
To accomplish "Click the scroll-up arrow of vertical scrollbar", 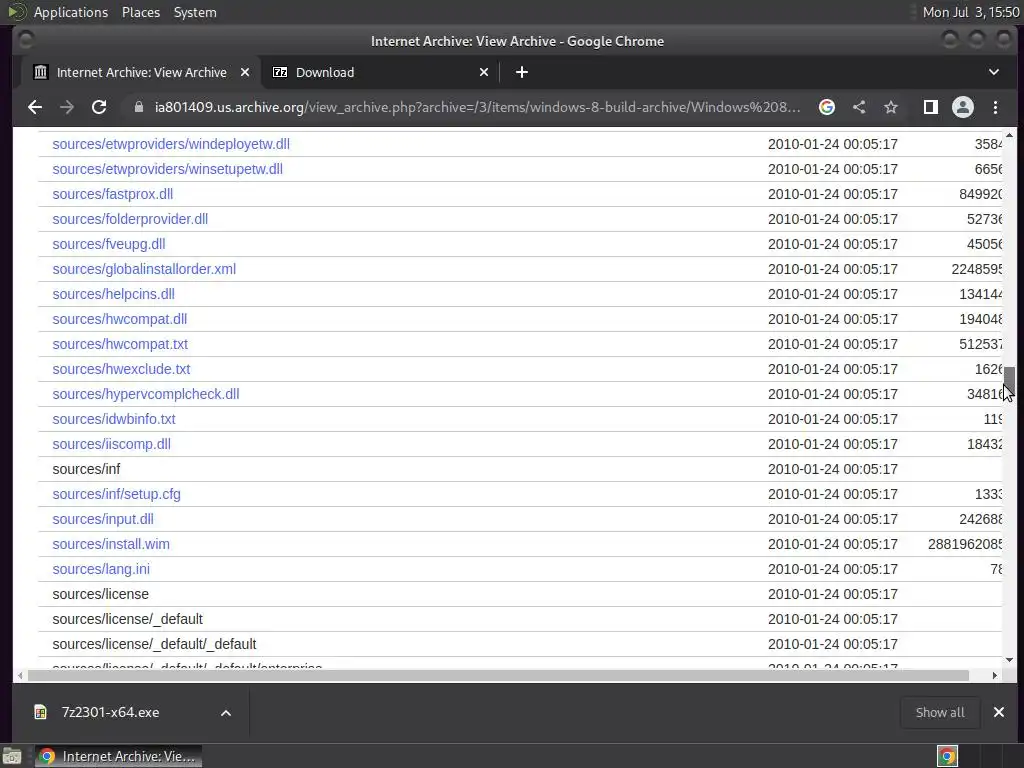I will pyautogui.click(x=1009, y=135).
